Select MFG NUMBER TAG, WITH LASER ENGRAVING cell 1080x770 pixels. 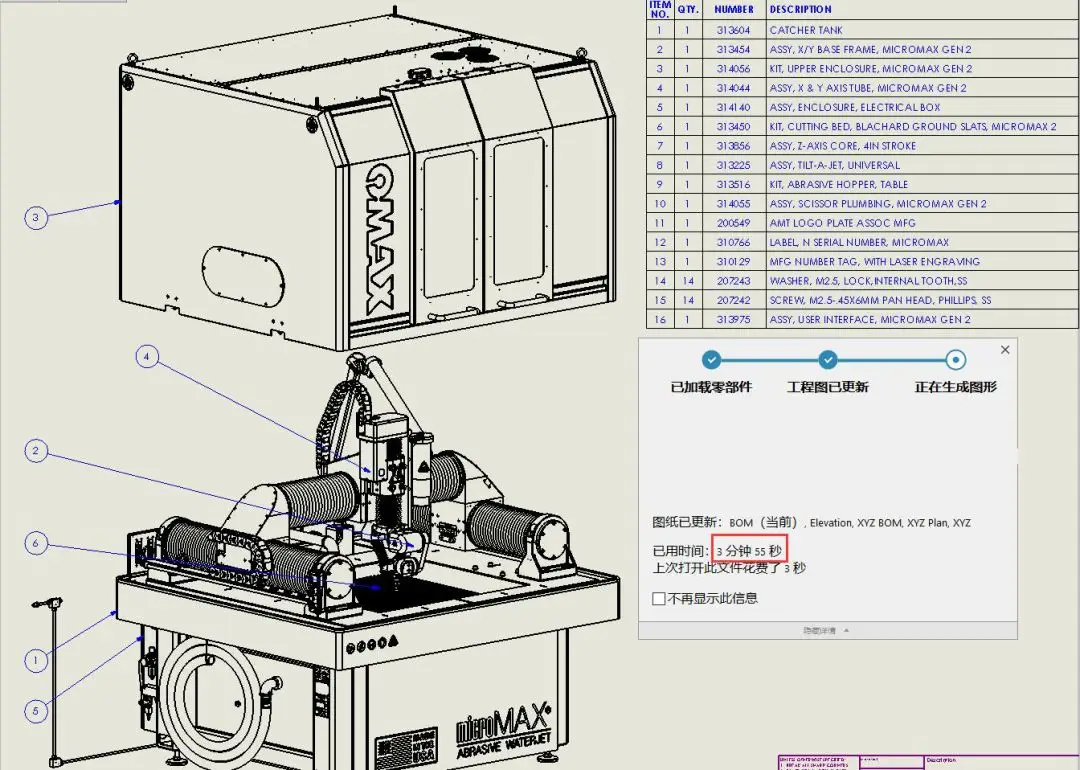pyautogui.click(x=922, y=262)
